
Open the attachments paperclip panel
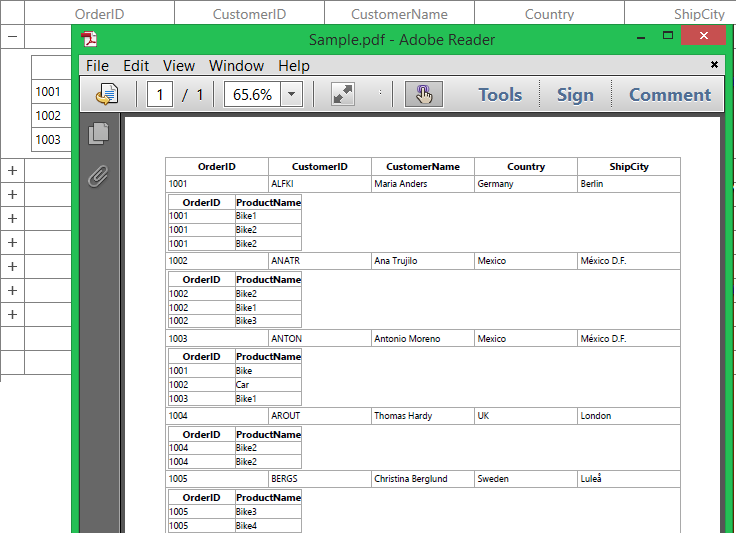click(x=98, y=176)
